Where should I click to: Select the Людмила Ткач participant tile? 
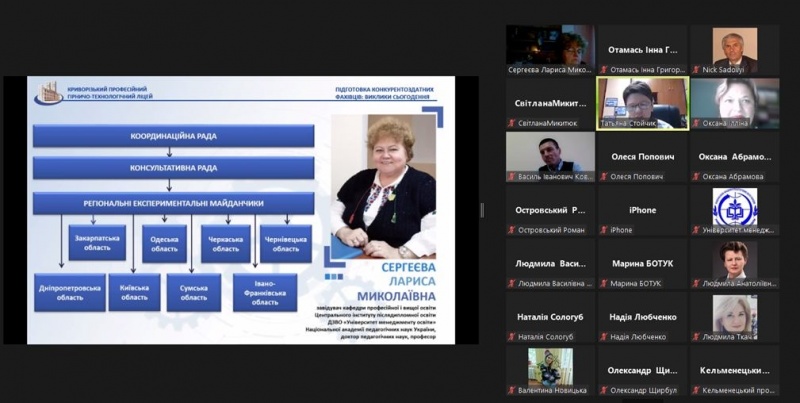pyautogui.click(x=735, y=316)
